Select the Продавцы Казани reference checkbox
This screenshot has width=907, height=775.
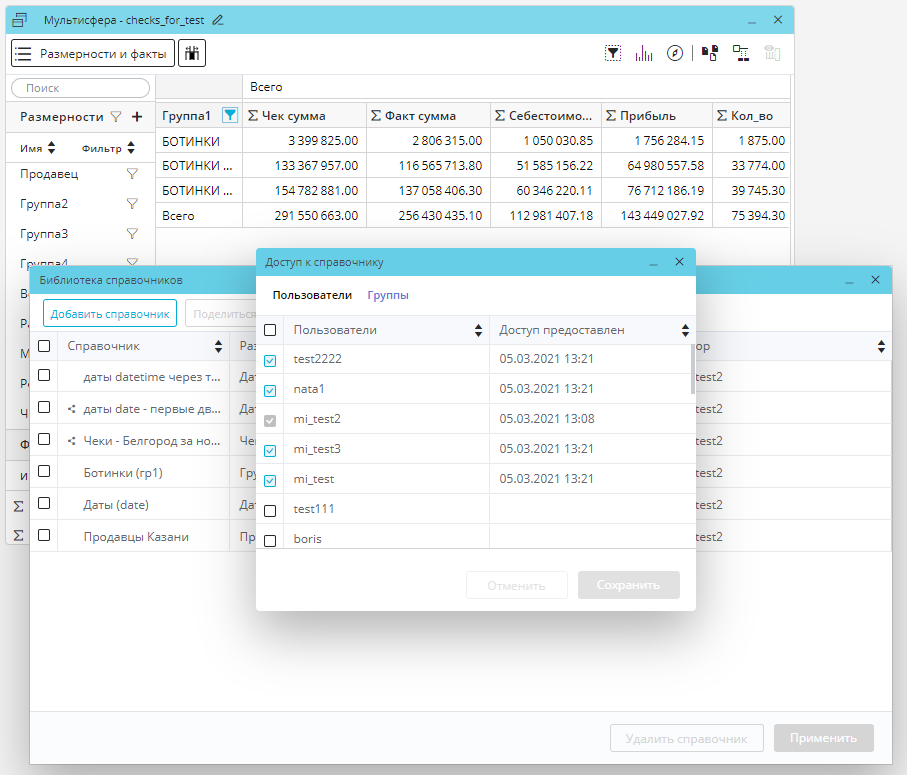pos(44,535)
